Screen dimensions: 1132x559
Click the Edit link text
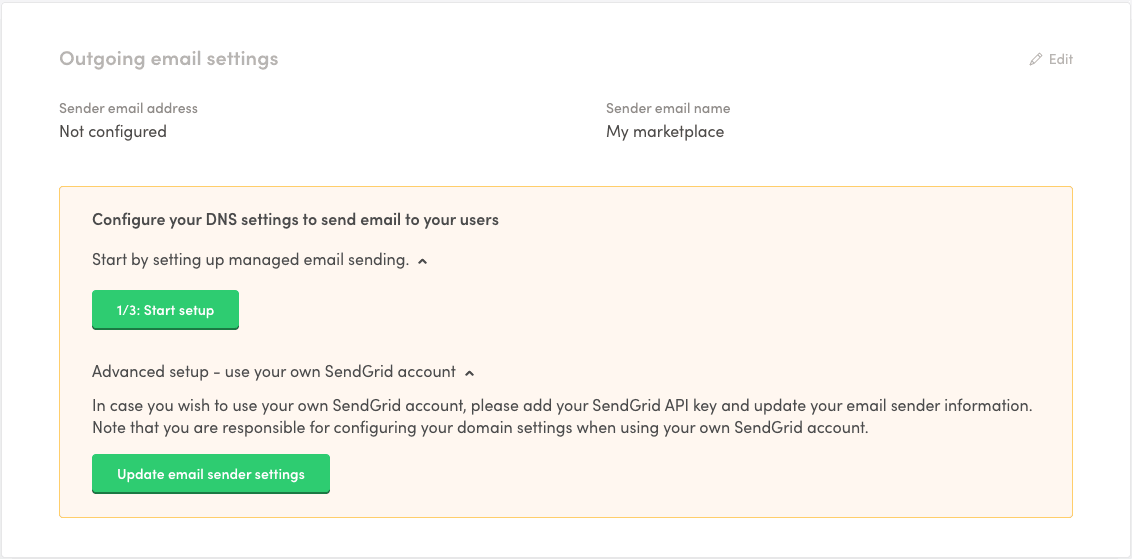(1061, 60)
